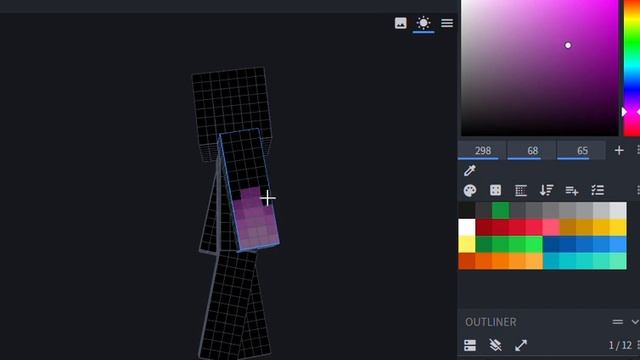Click the 1 / 12 selection count
The width and height of the screenshot is (640, 360).
[620, 345]
